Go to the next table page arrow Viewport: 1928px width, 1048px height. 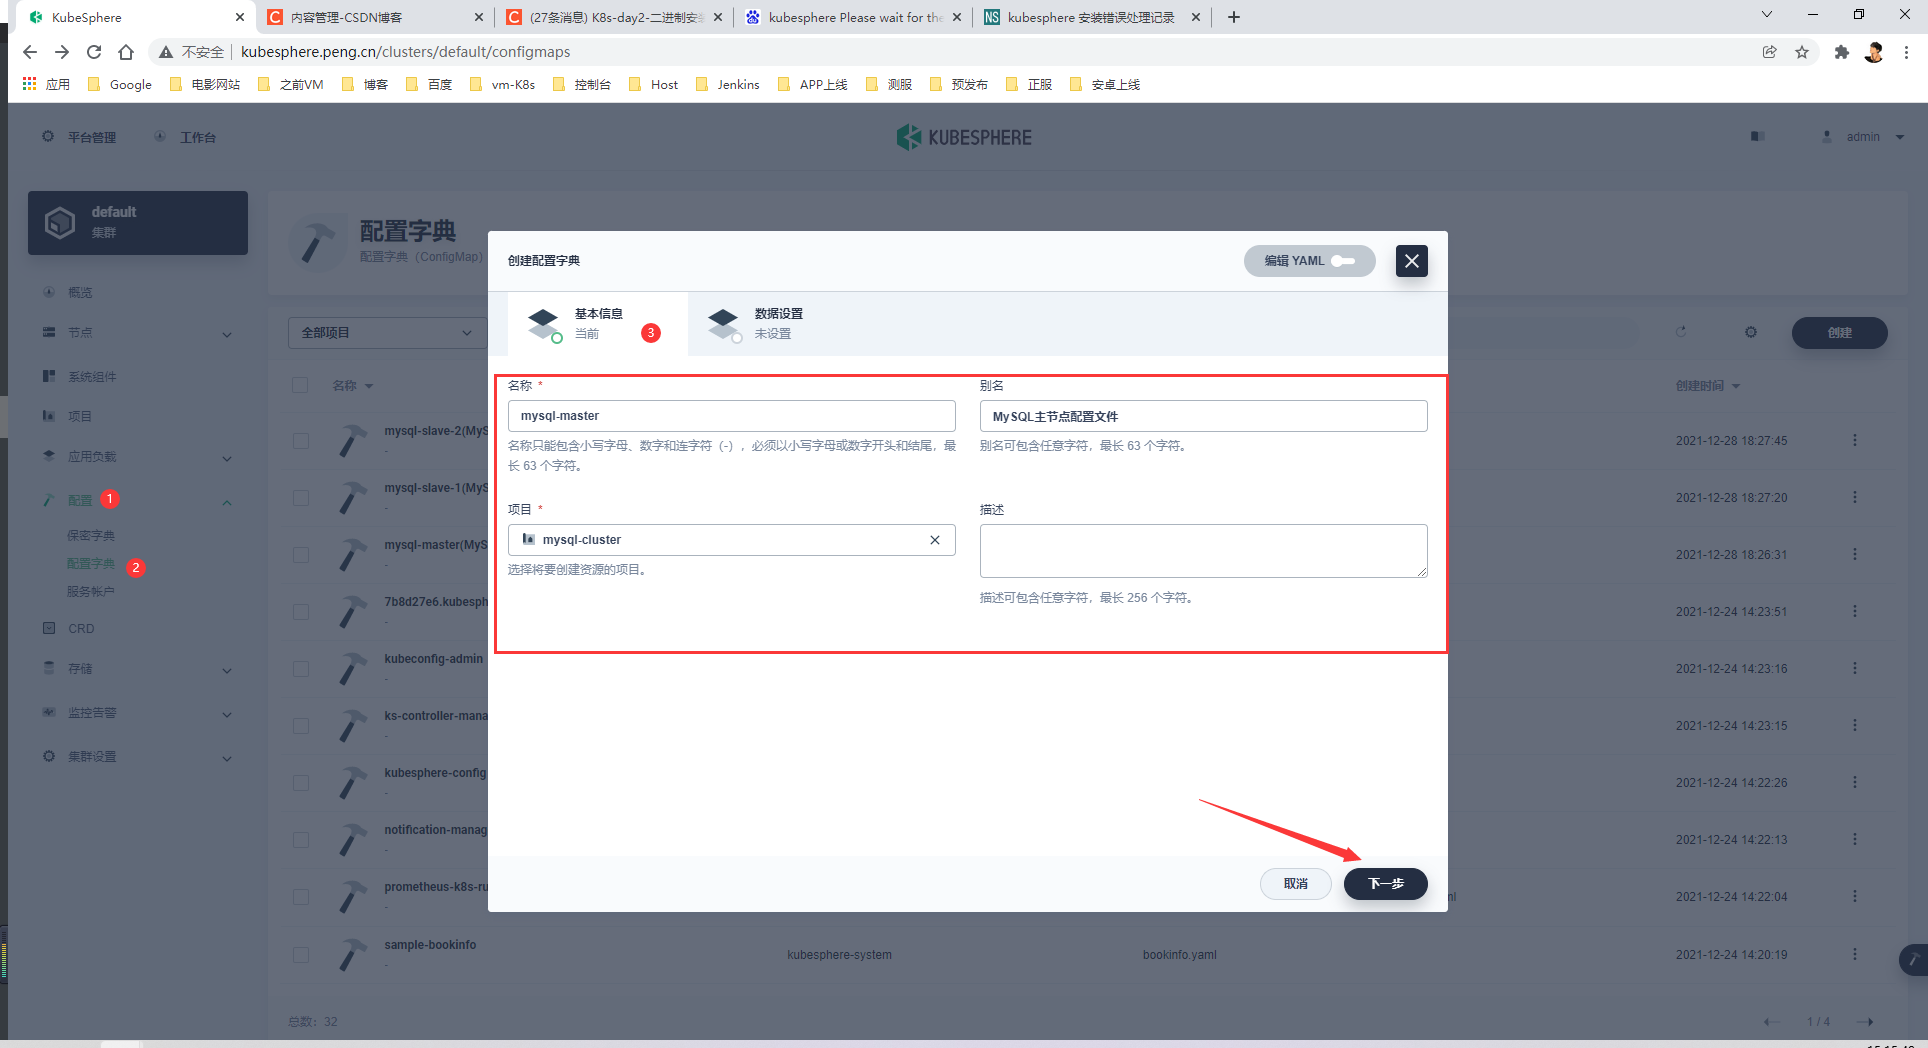[1865, 1022]
